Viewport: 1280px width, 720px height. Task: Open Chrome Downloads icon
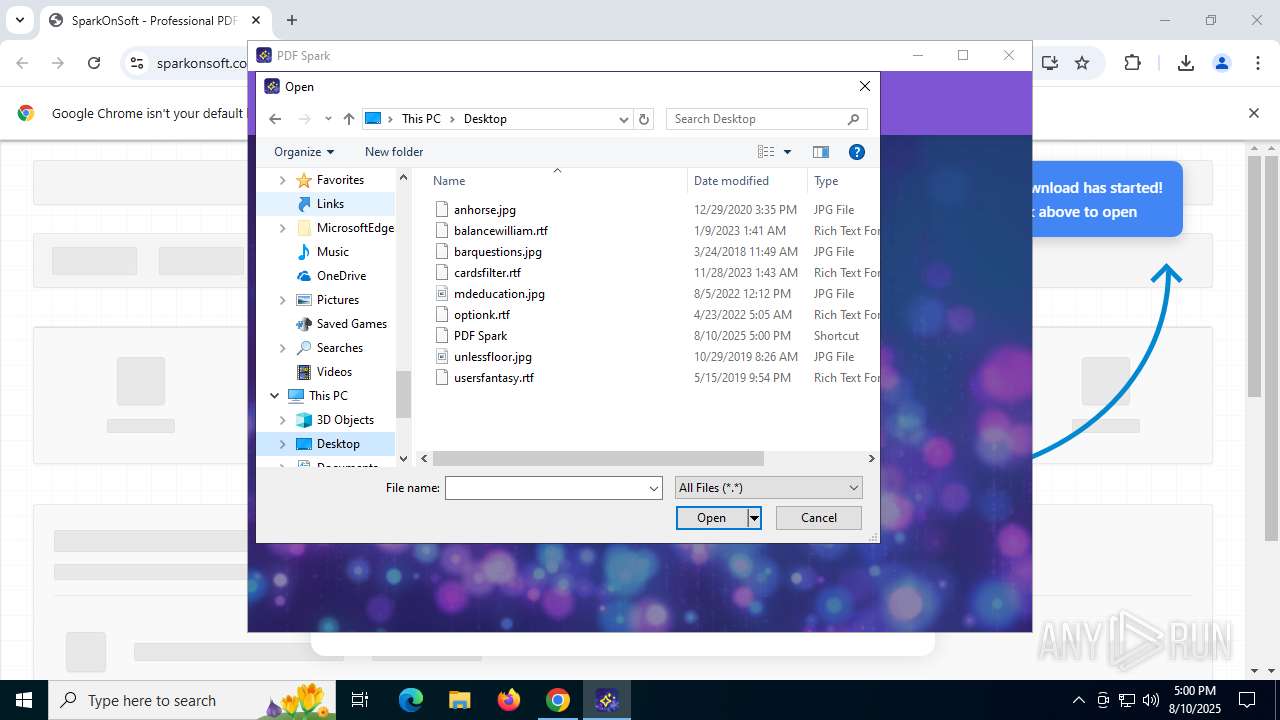point(1186,63)
